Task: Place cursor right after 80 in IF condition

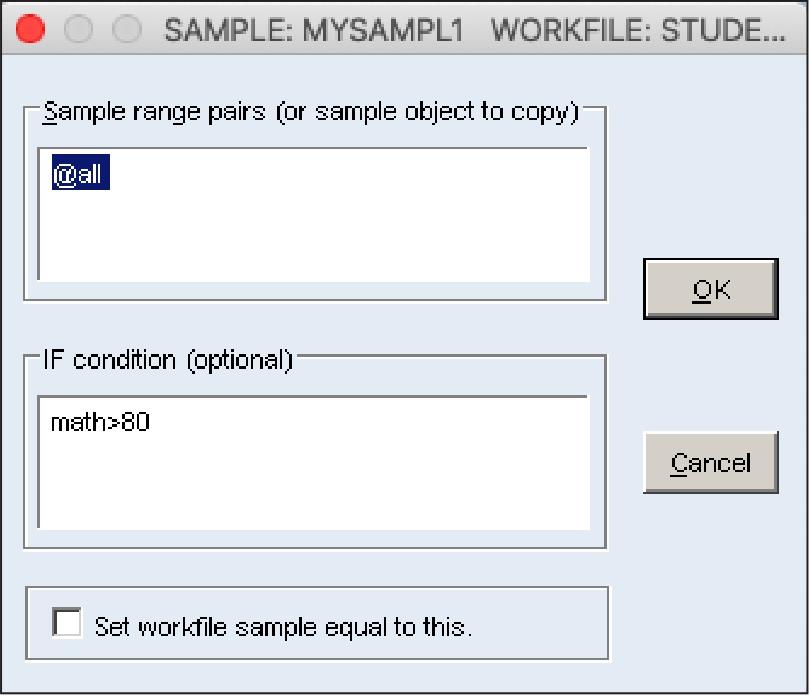Action: (x=152, y=423)
